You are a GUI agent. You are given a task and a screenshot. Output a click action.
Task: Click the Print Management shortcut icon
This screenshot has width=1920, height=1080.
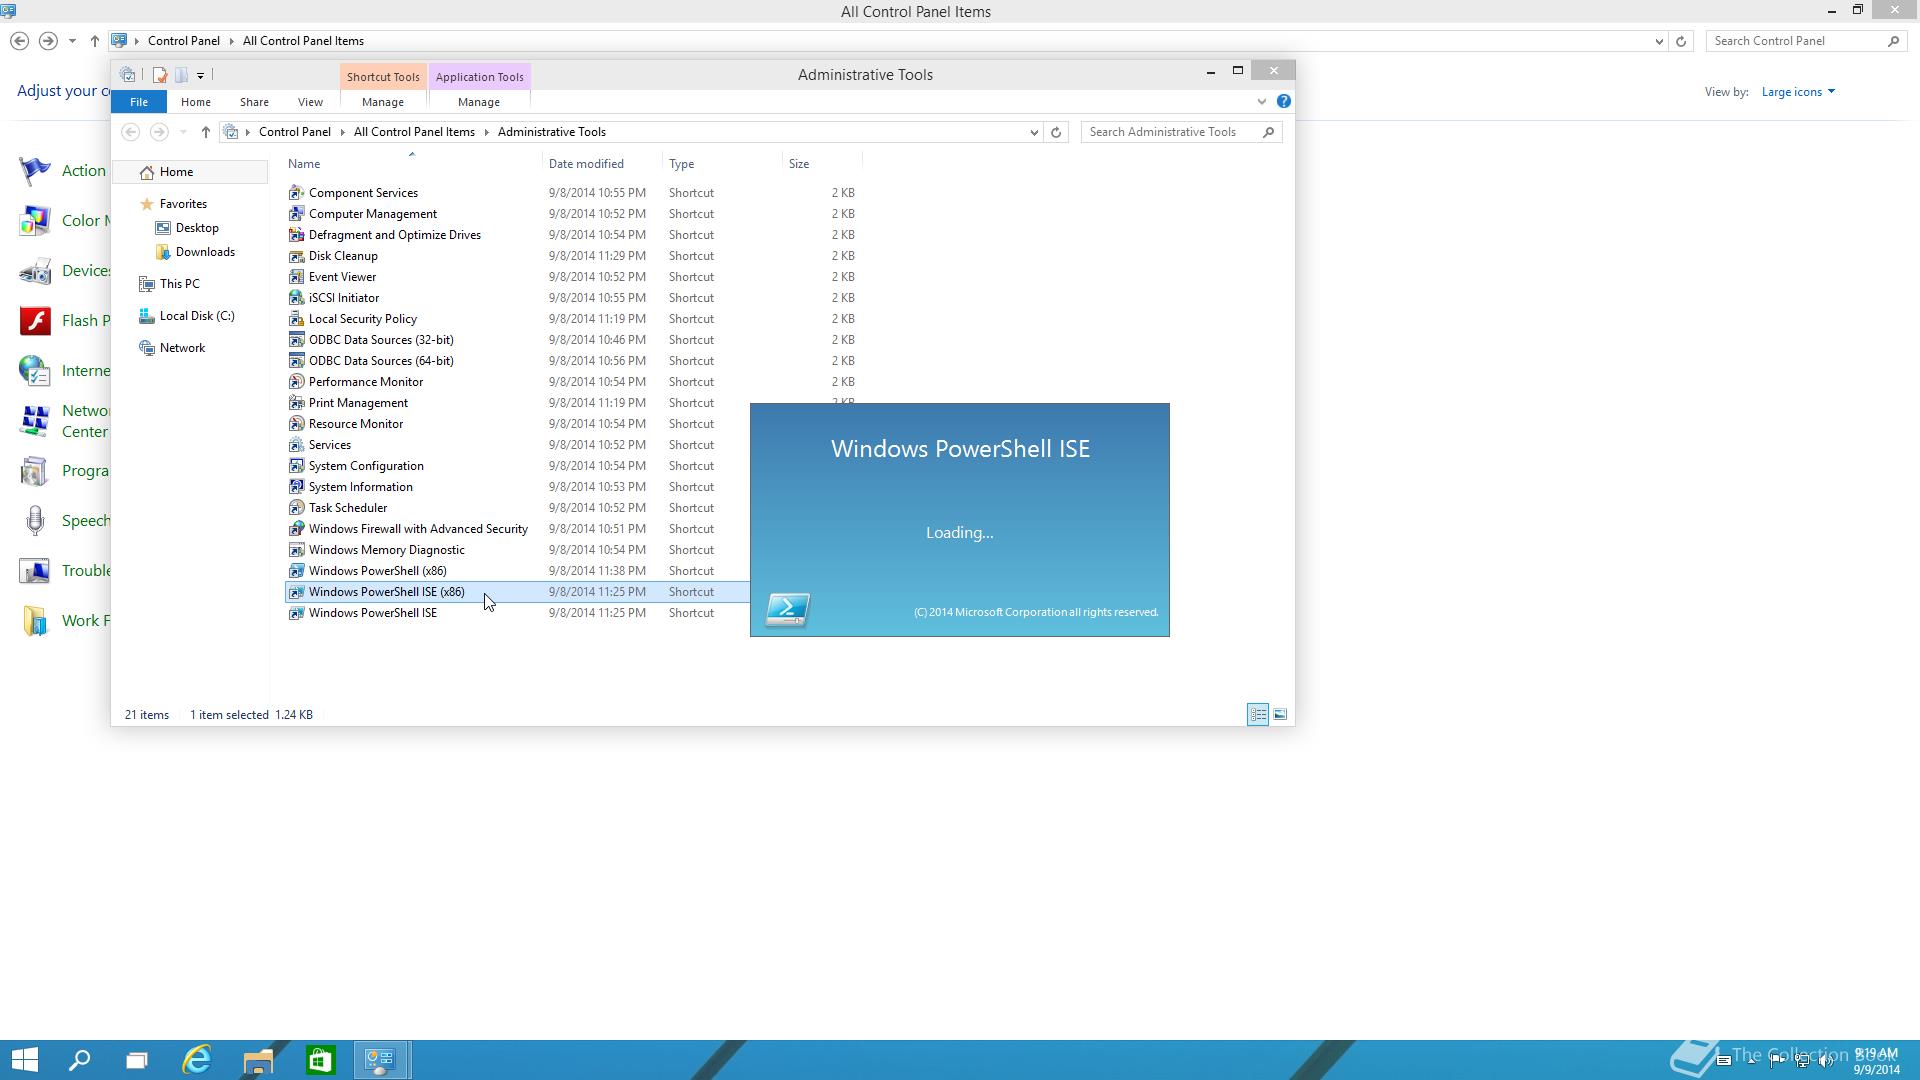296,403
